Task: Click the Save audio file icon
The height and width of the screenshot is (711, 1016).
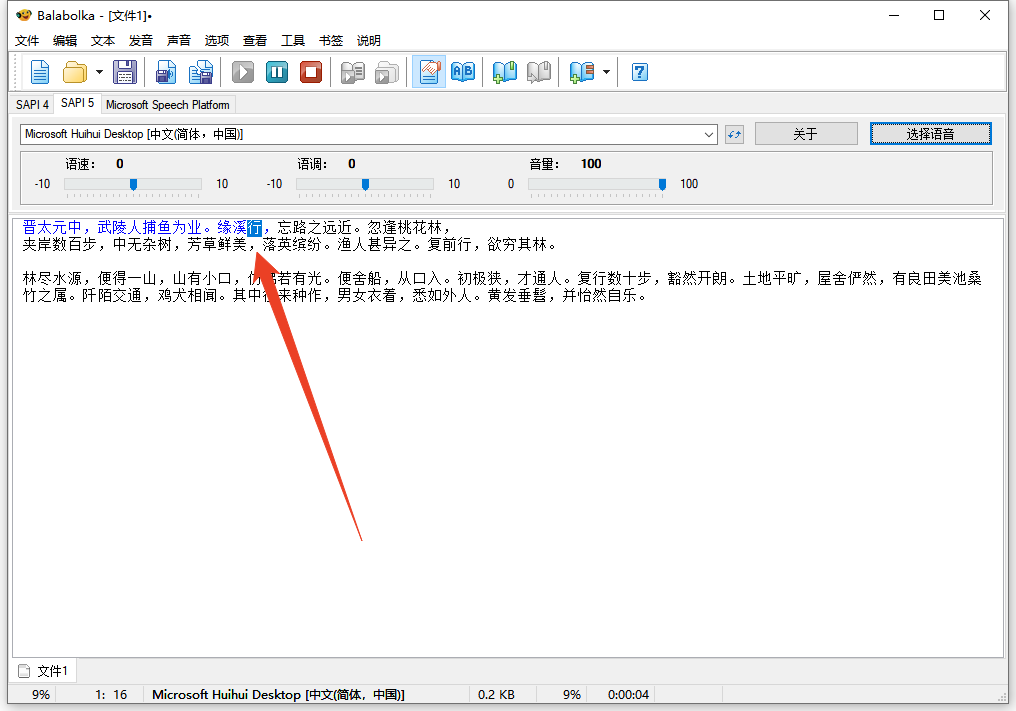Action: [166, 72]
